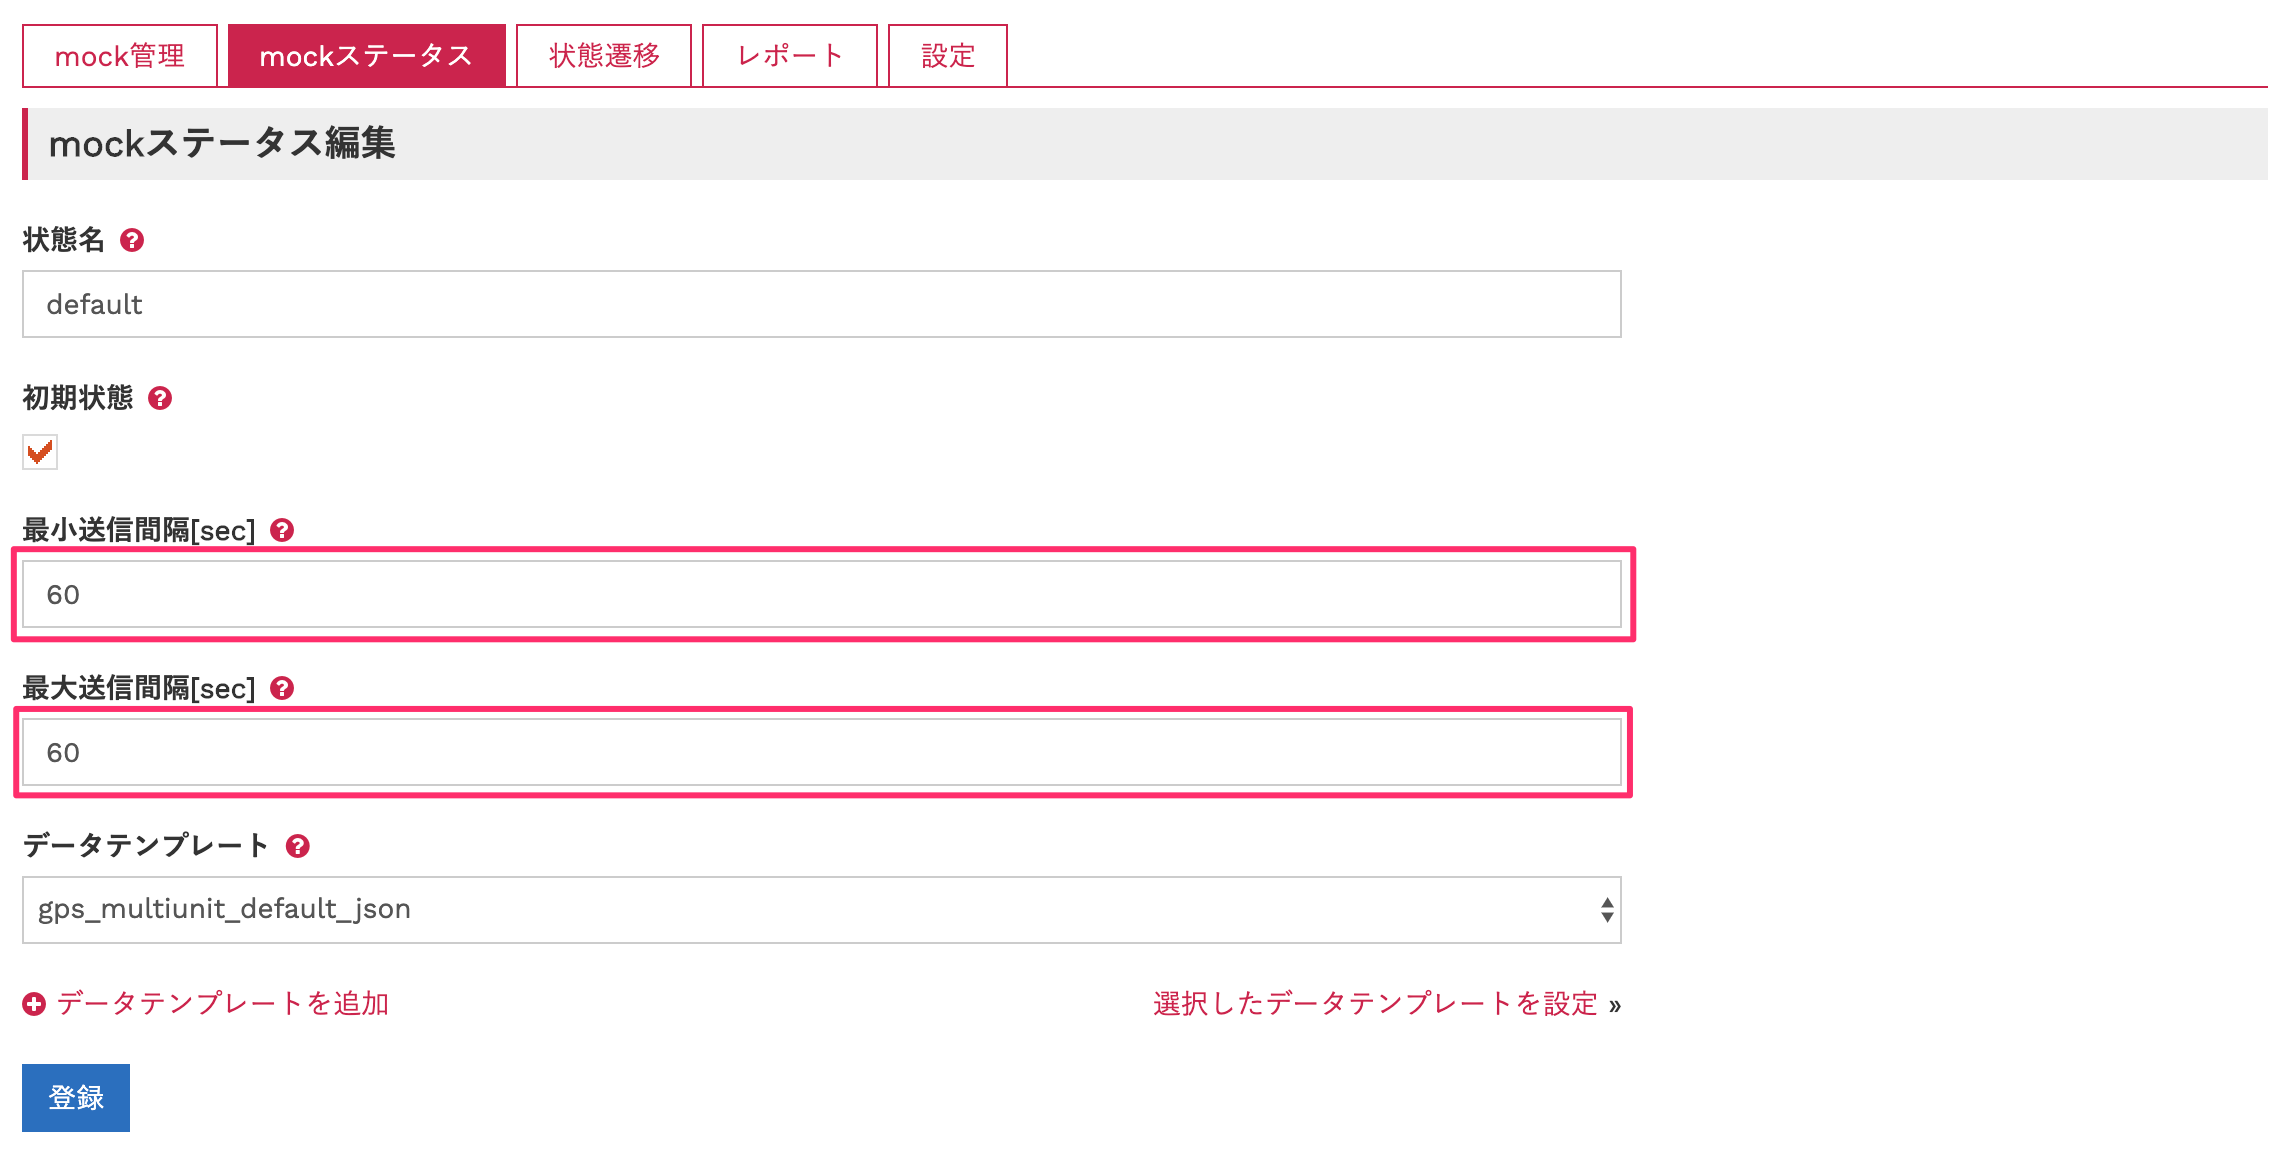Image resolution: width=2286 pixels, height=1162 pixels.
Task: Open the 状態遷移 tab
Action: coord(604,56)
